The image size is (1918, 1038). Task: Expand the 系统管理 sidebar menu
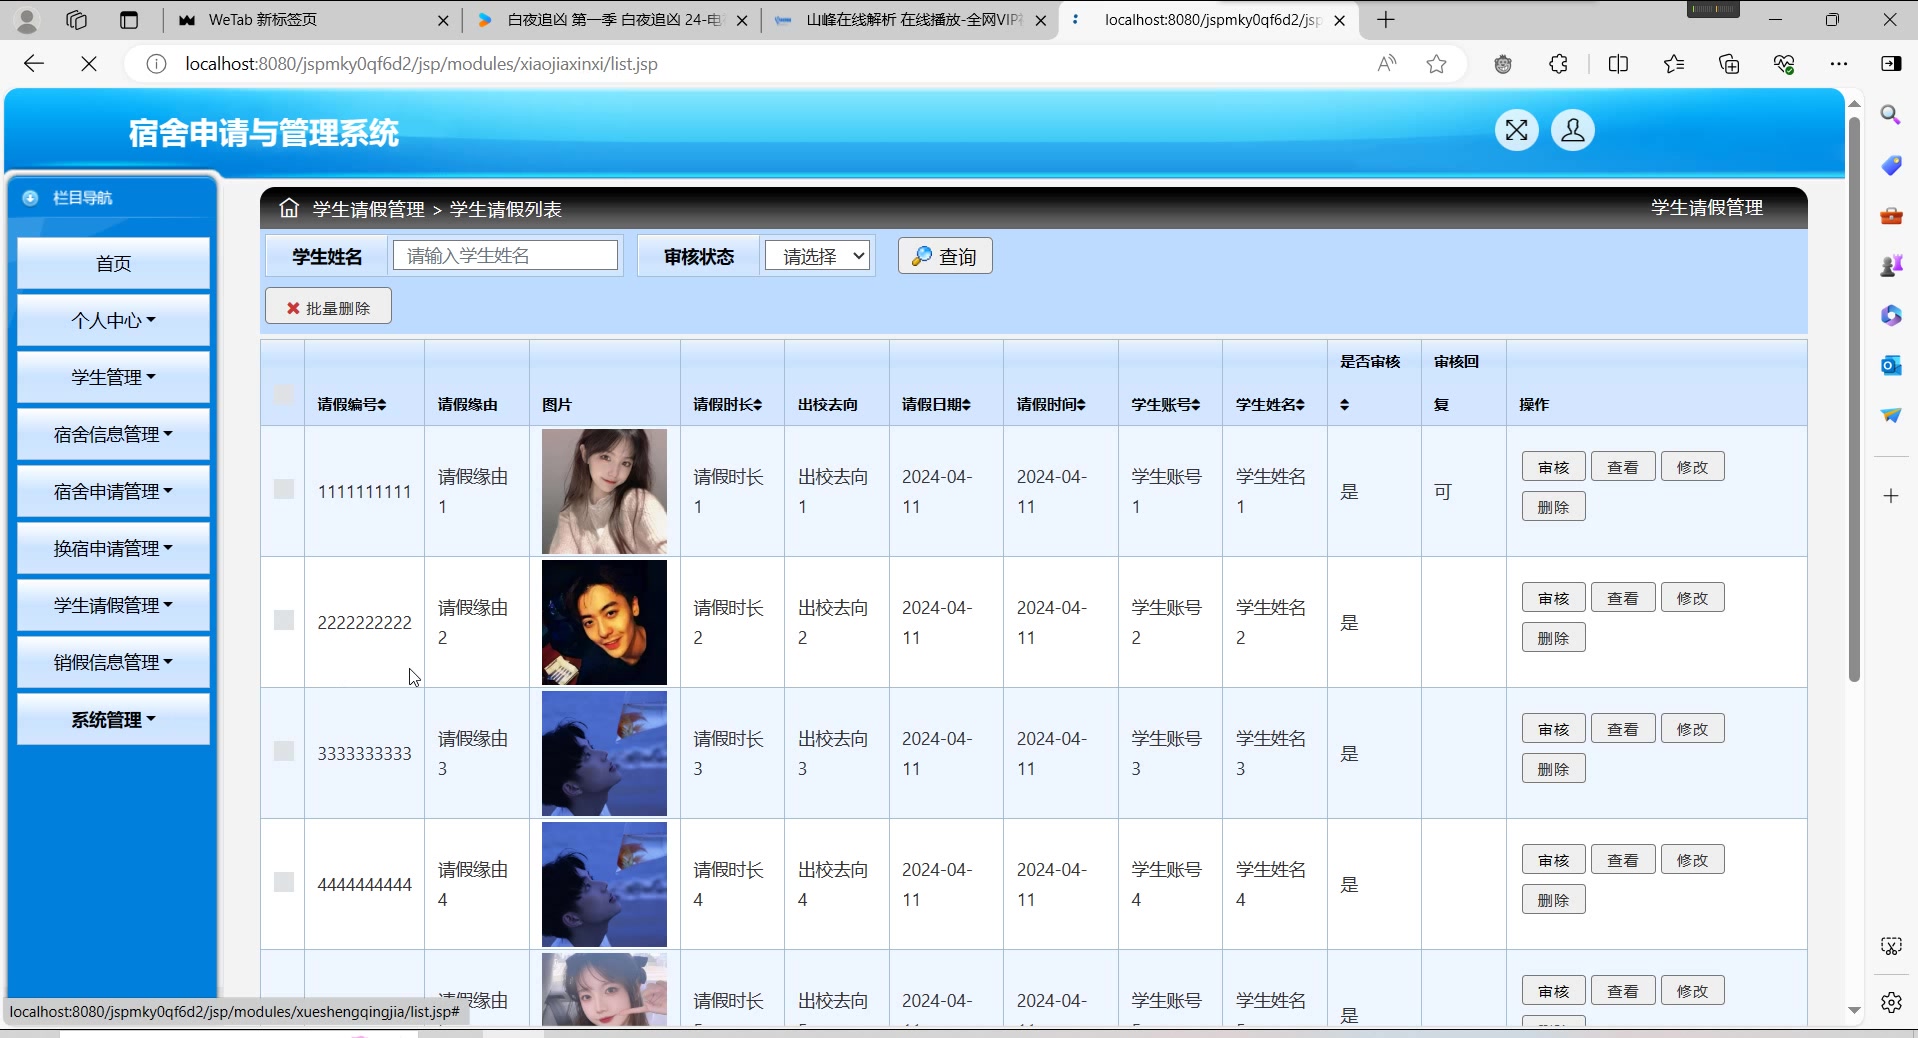click(113, 719)
